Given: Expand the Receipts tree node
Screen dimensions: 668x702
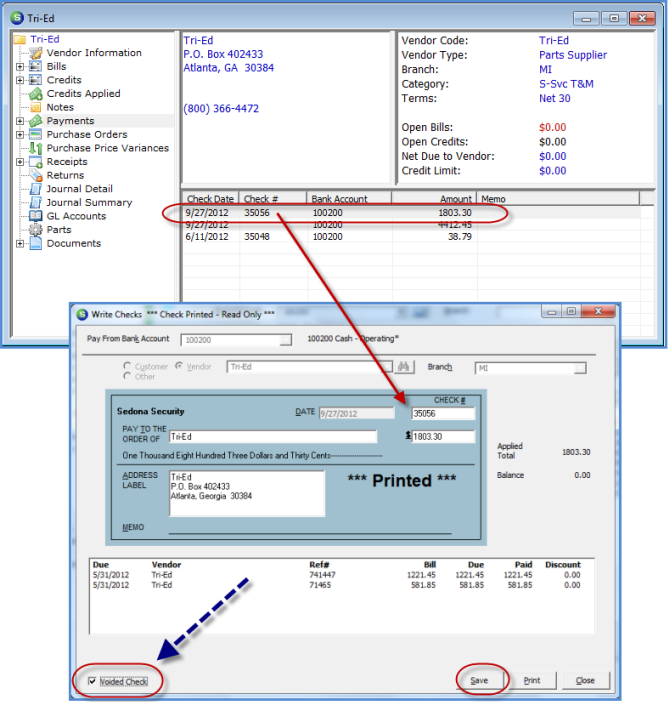Looking at the screenshot, I should pyautogui.click(x=20, y=162).
